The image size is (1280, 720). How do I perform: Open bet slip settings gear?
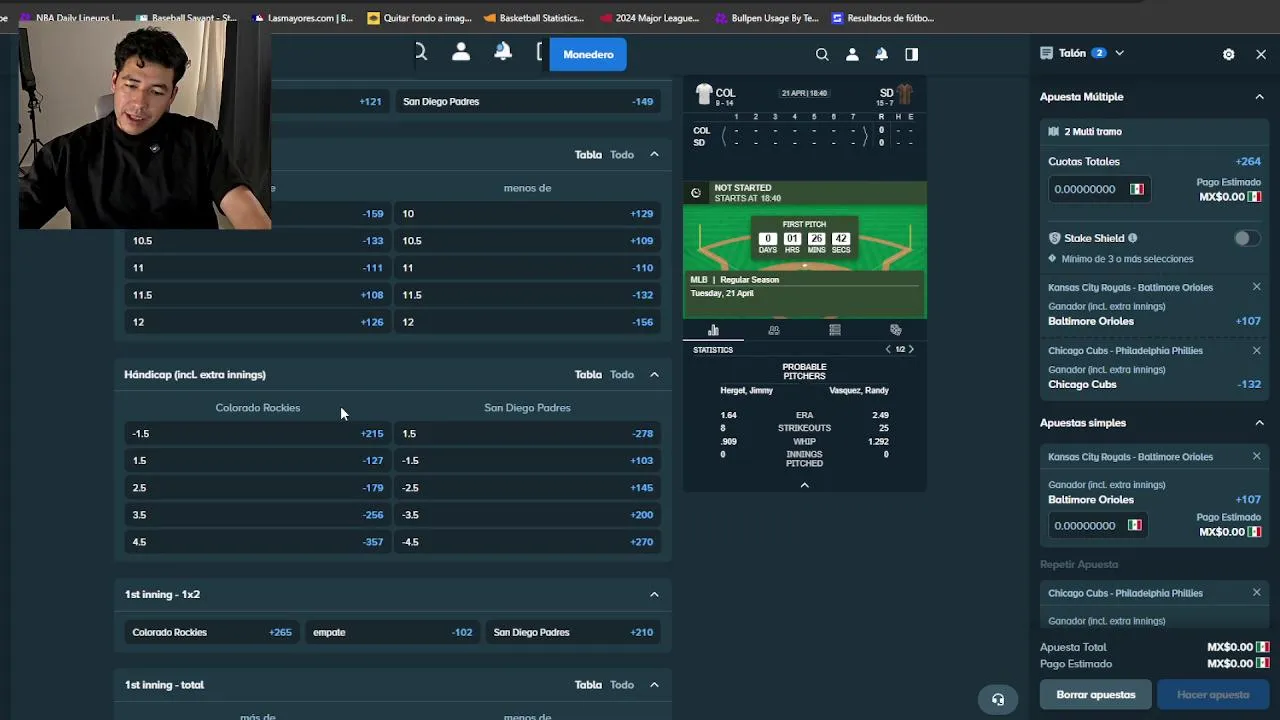1229,54
